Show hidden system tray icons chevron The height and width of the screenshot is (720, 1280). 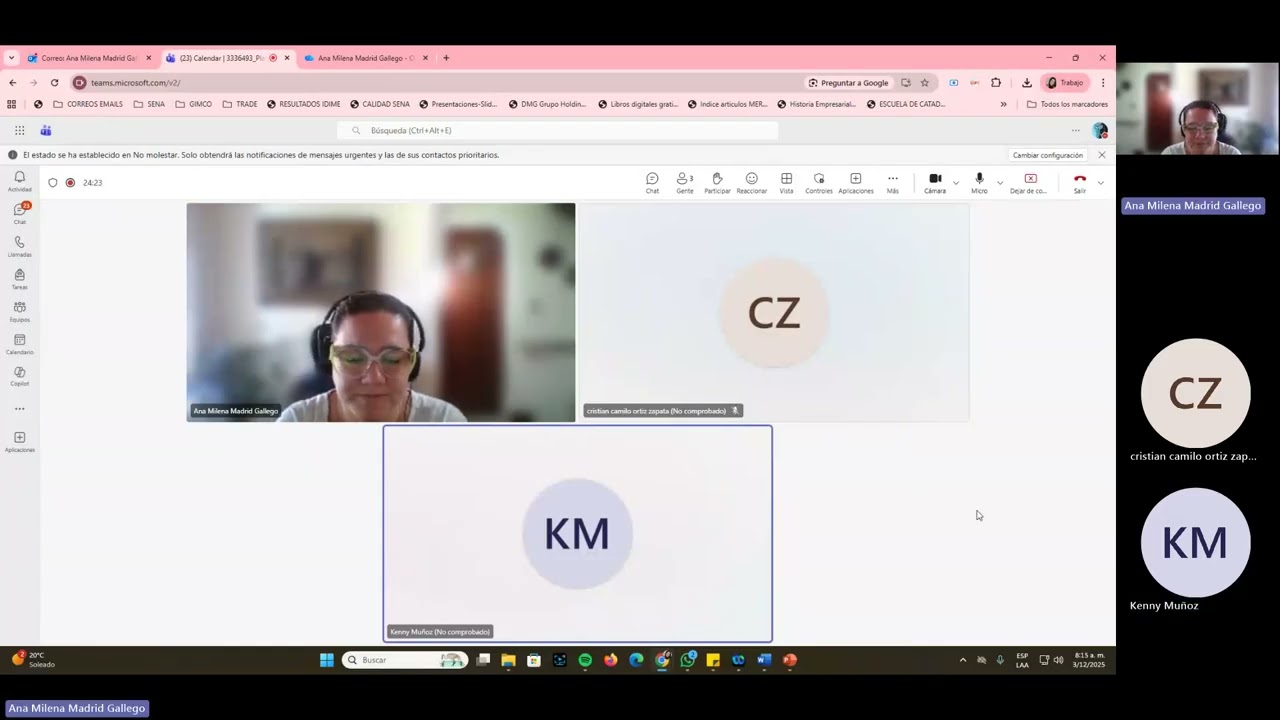(x=963, y=660)
